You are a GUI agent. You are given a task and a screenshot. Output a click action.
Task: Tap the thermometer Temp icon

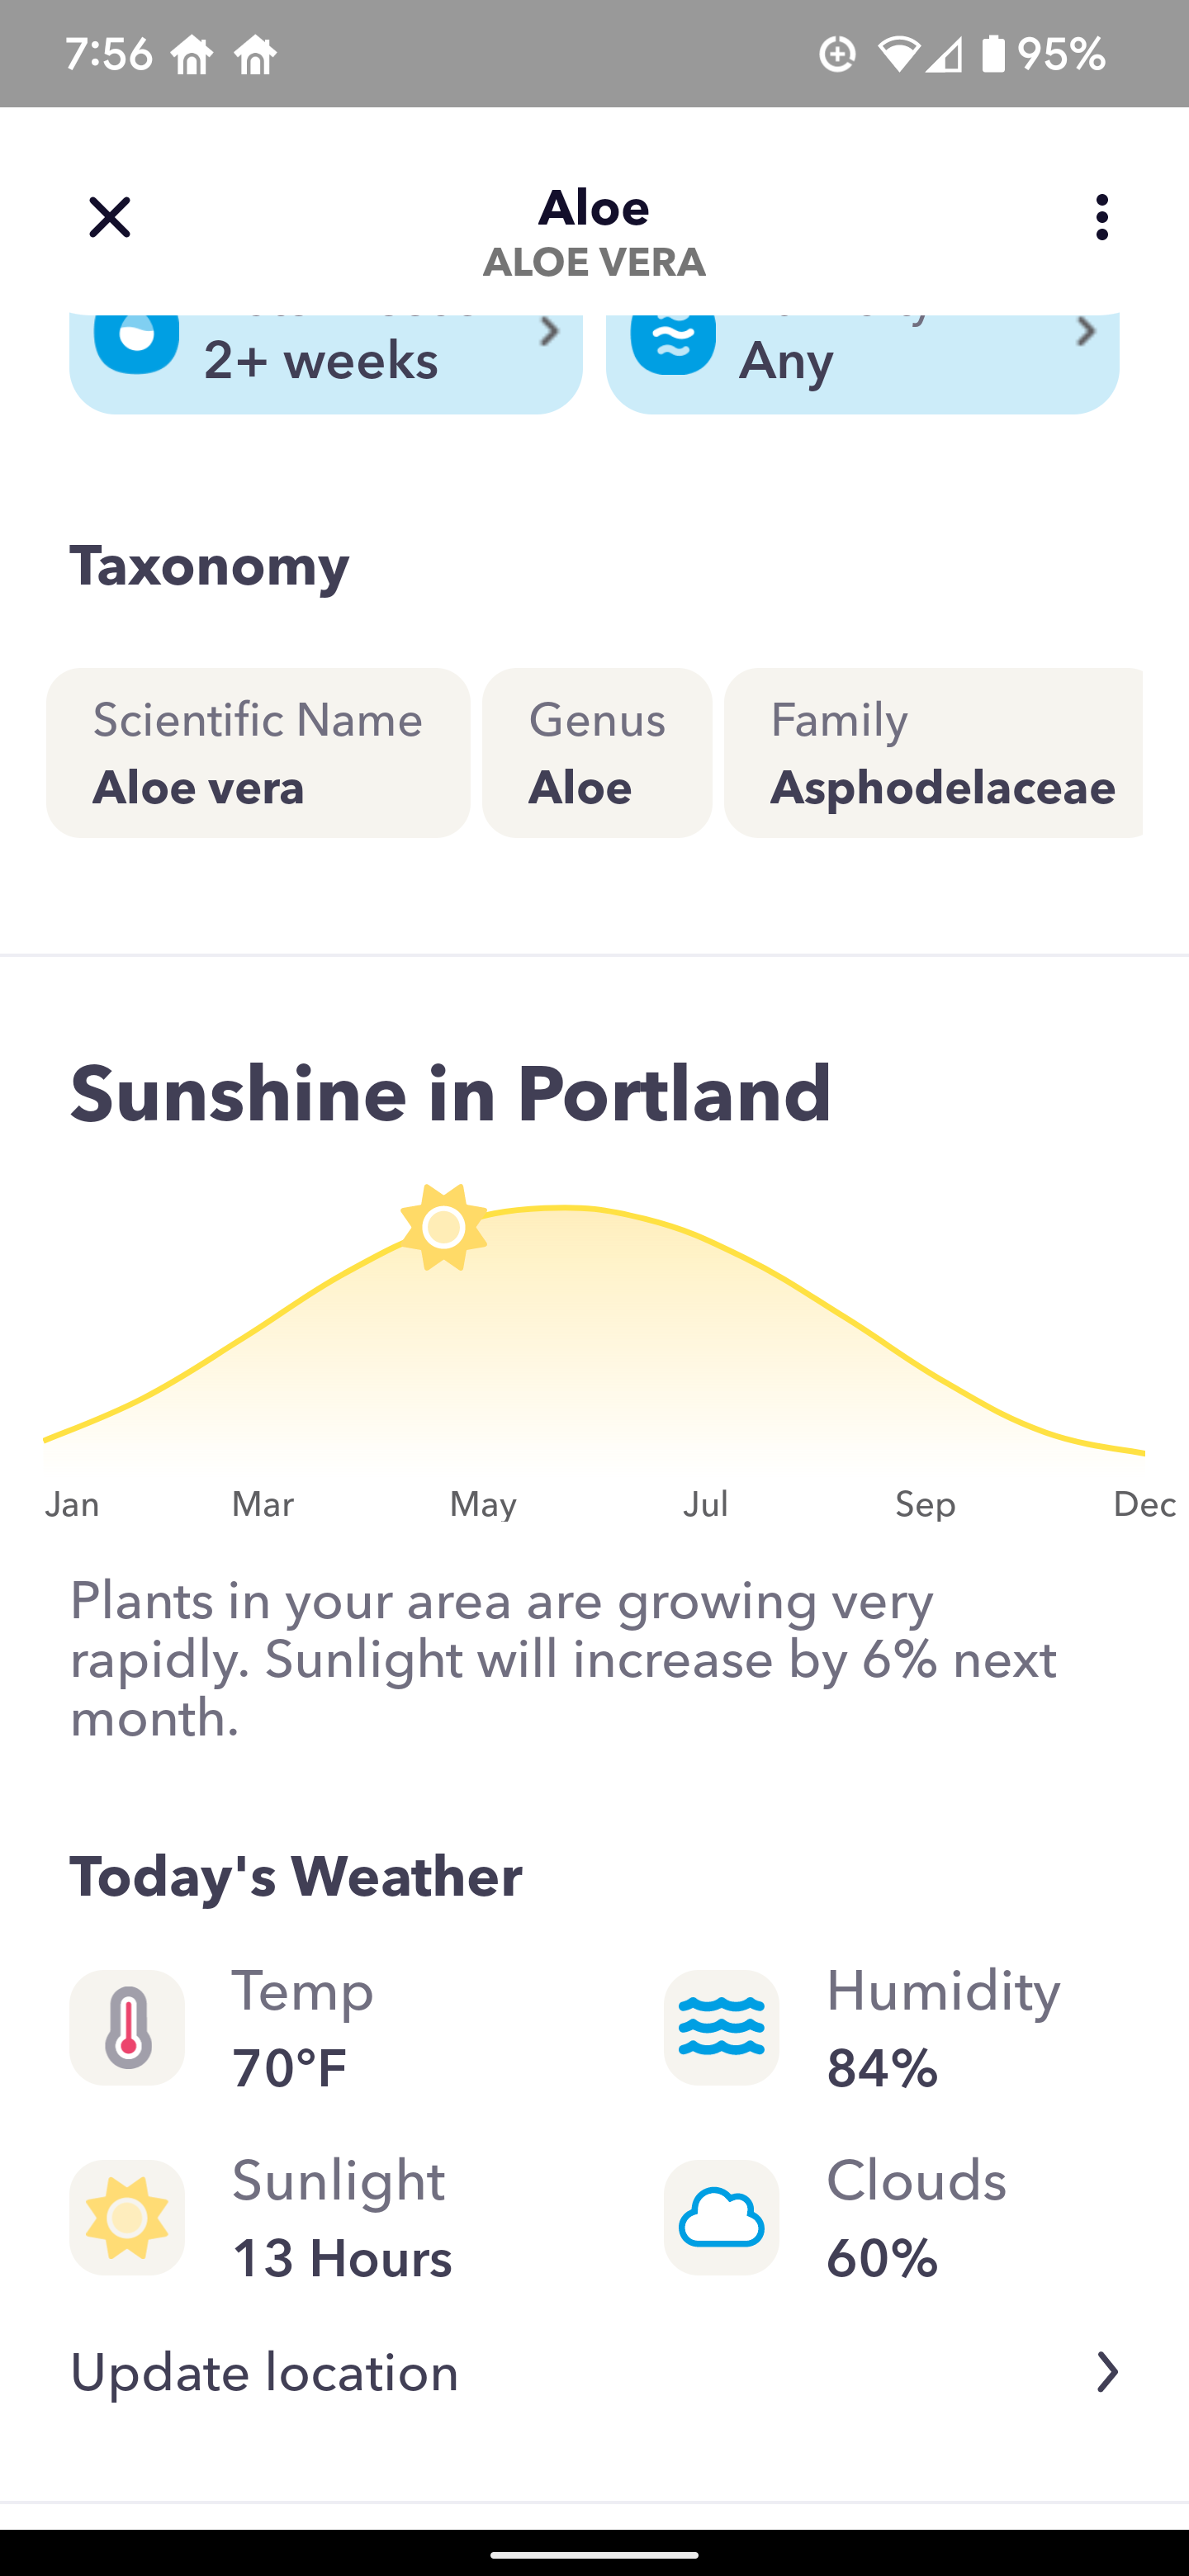pyautogui.click(x=127, y=2027)
